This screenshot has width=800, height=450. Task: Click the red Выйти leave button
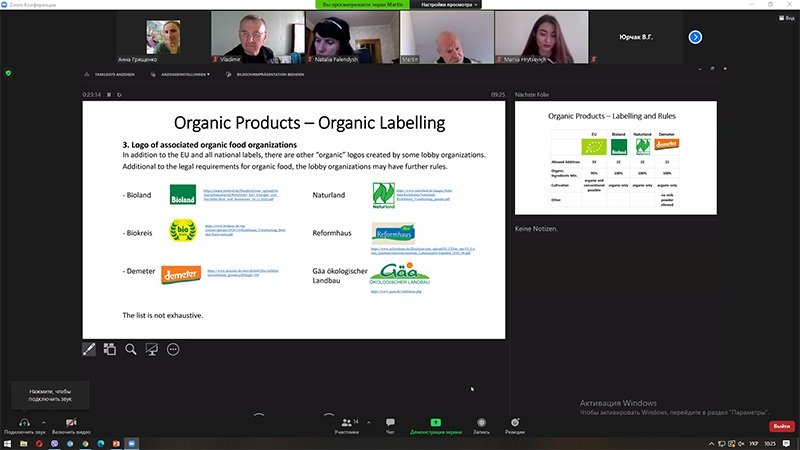tap(782, 426)
